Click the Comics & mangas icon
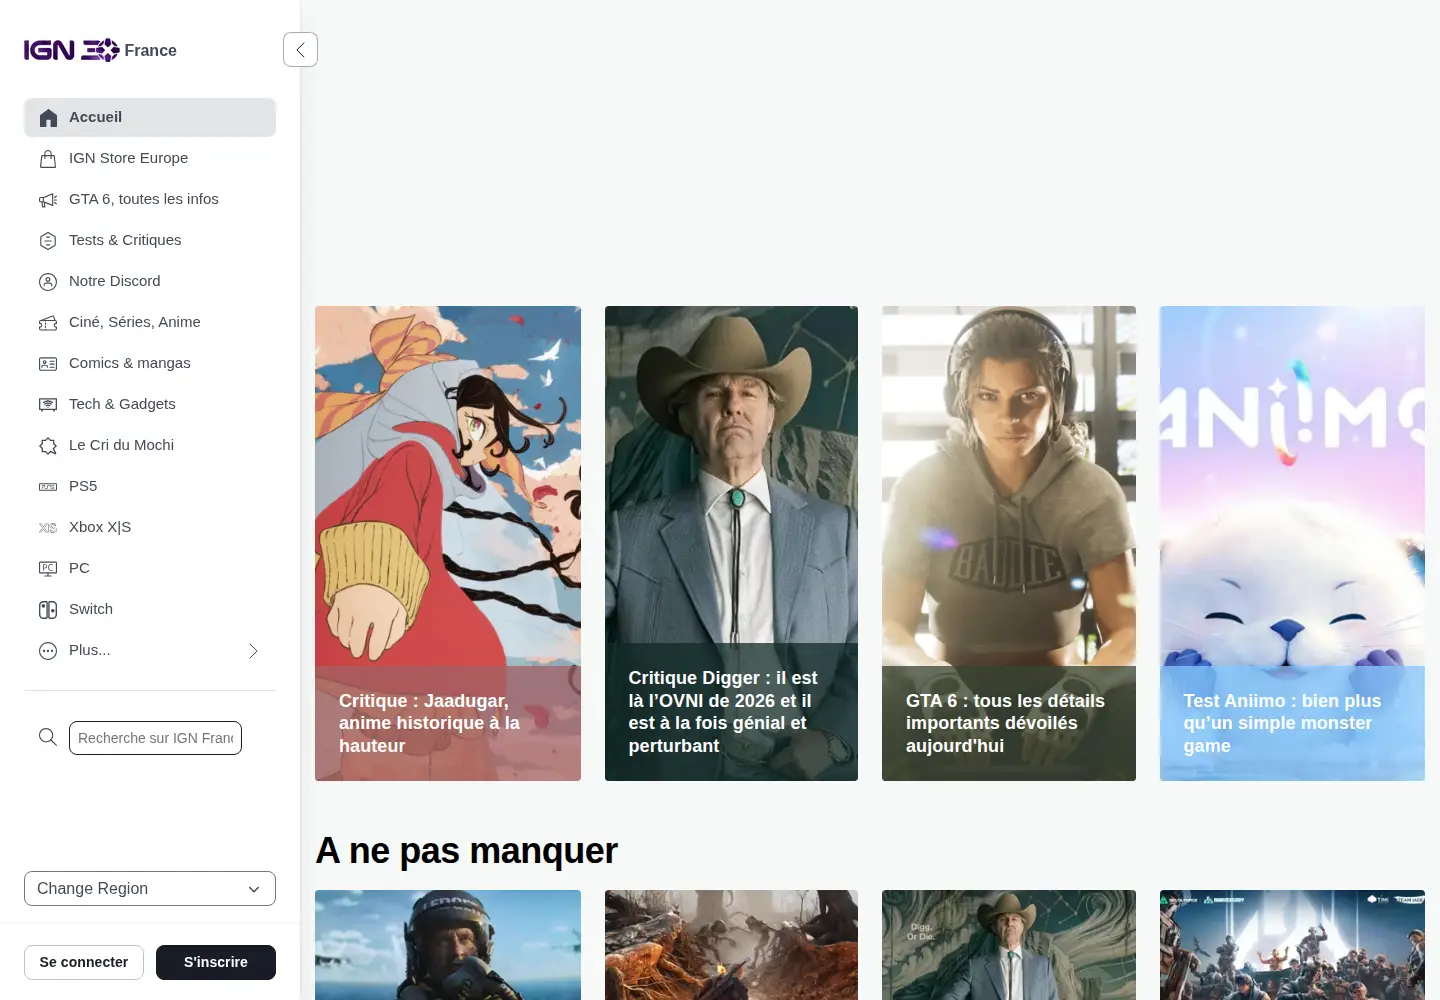 [48, 364]
